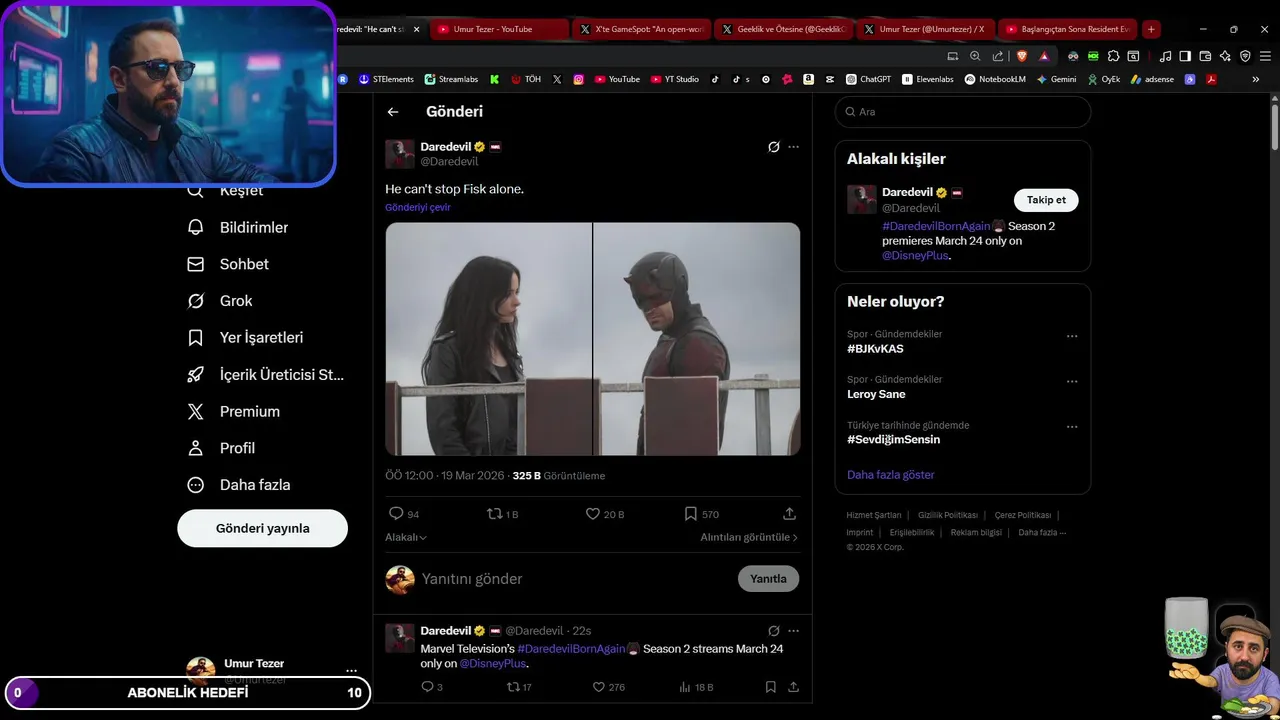Open more options for Leroy Sane trend
The width and height of the screenshot is (1280, 720).
1072,381
